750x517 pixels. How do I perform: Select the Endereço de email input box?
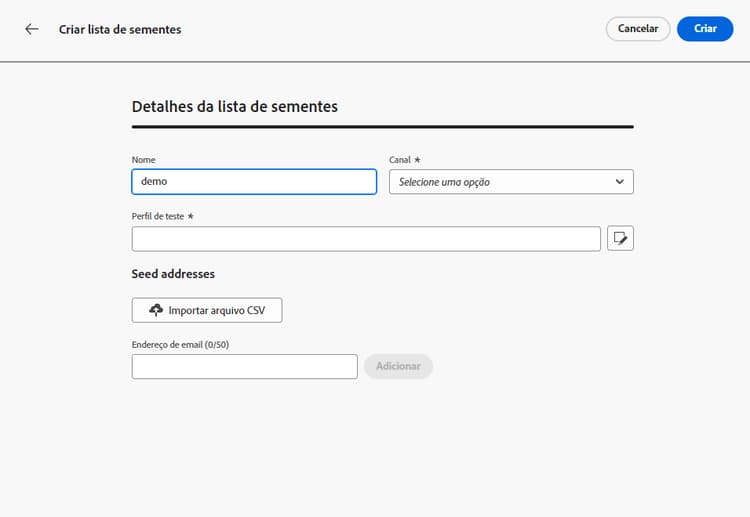pyautogui.click(x=244, y=367)
